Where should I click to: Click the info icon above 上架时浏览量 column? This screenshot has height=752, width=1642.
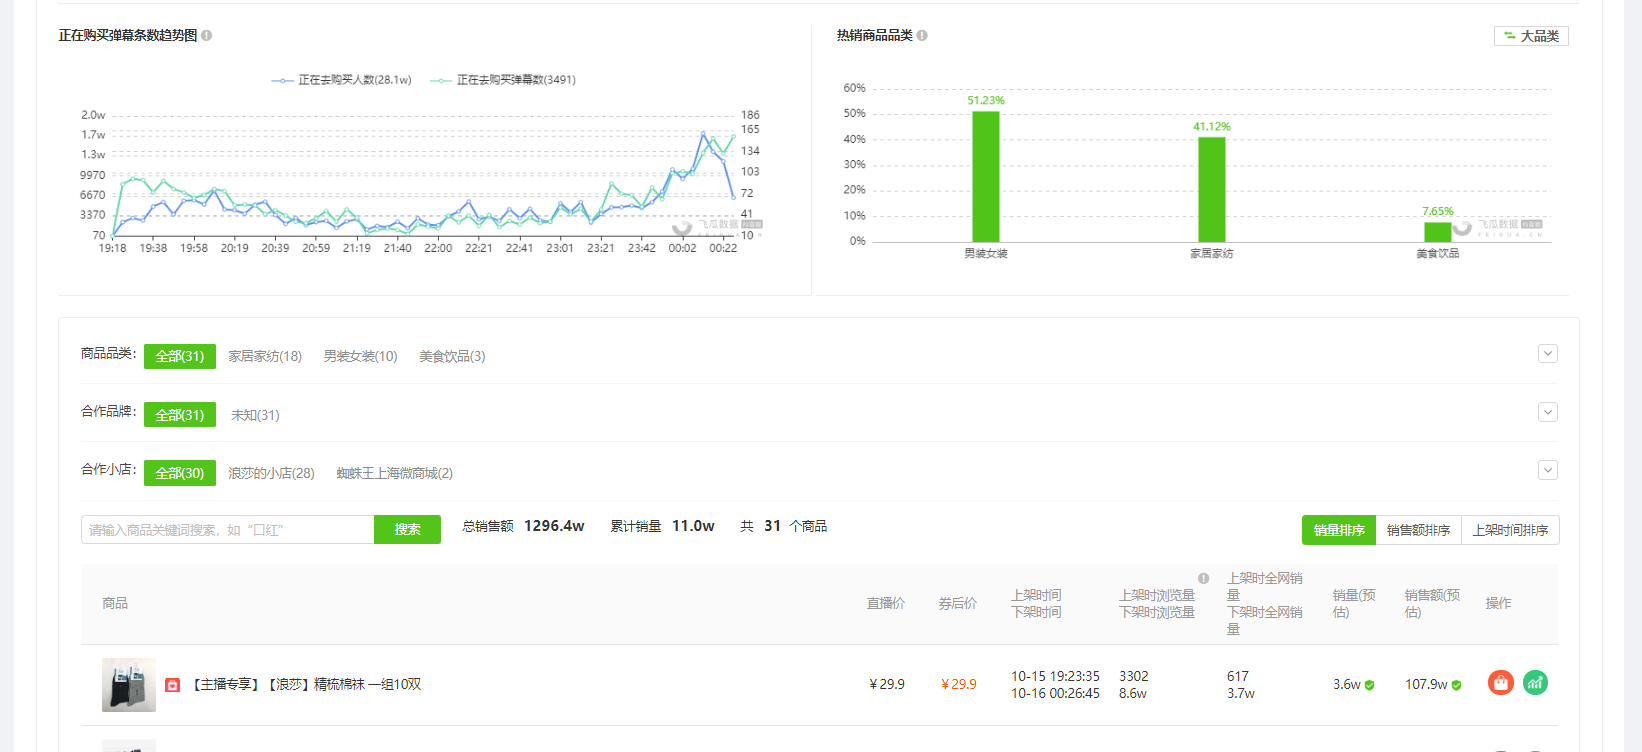point(1203,578)
